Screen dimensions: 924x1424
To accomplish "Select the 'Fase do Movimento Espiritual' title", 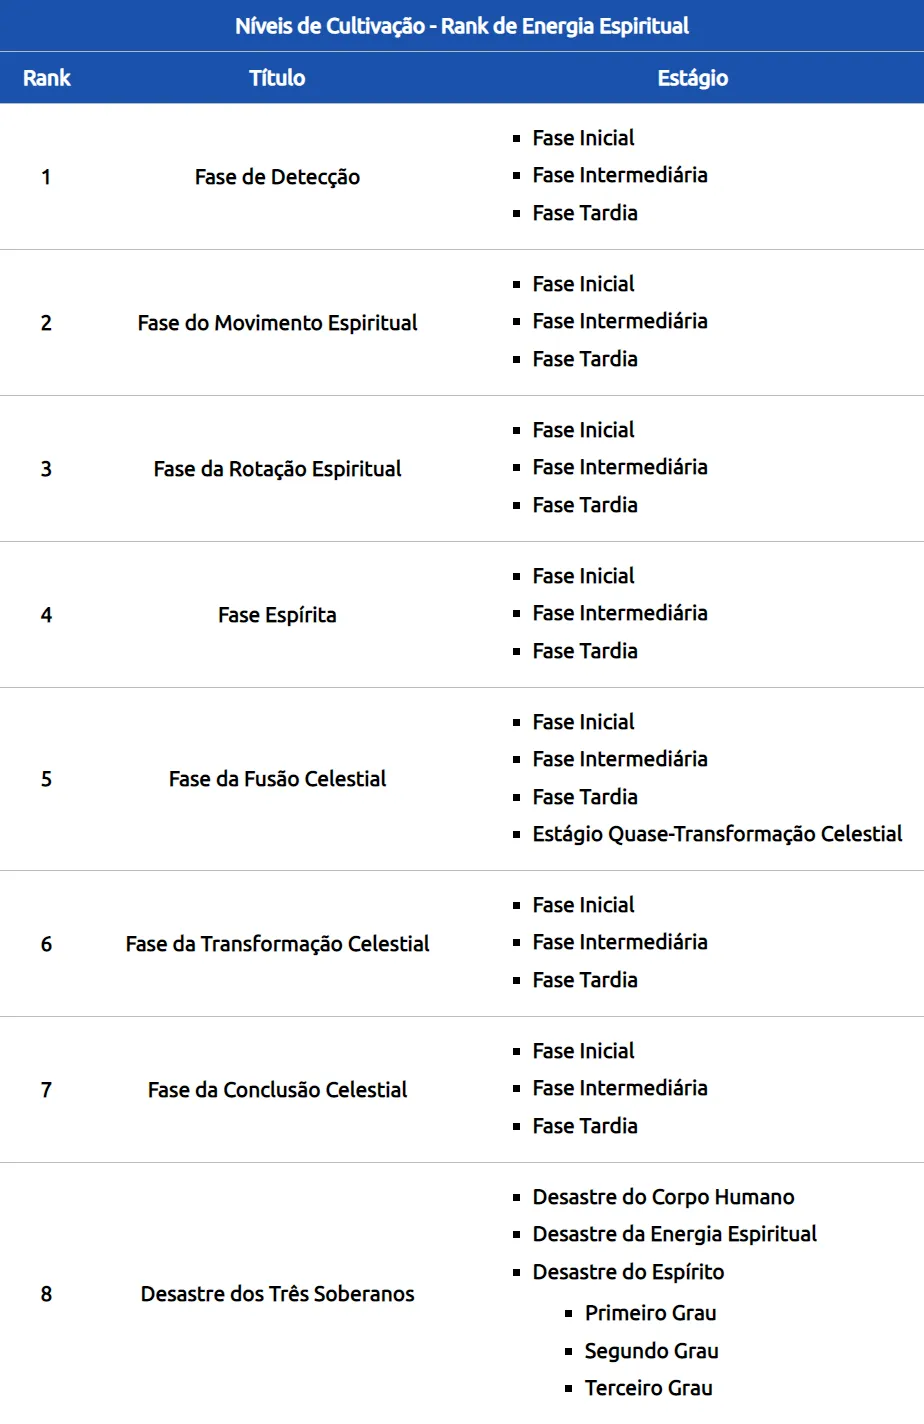I will coord(277,323).
